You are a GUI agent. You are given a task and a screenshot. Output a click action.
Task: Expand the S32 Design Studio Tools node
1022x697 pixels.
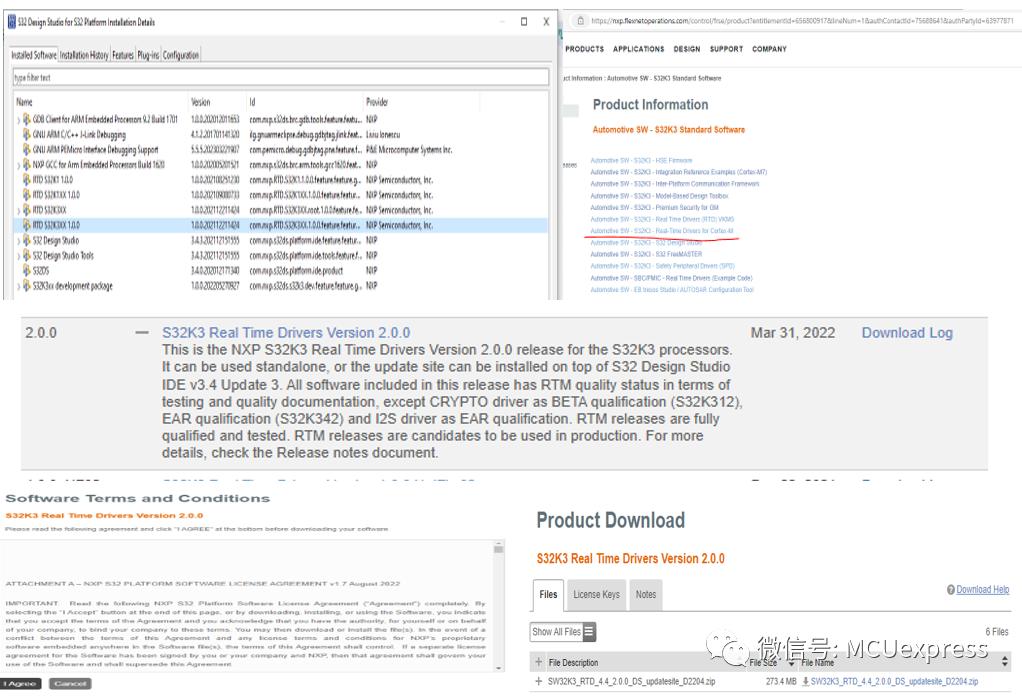[18, 256]
